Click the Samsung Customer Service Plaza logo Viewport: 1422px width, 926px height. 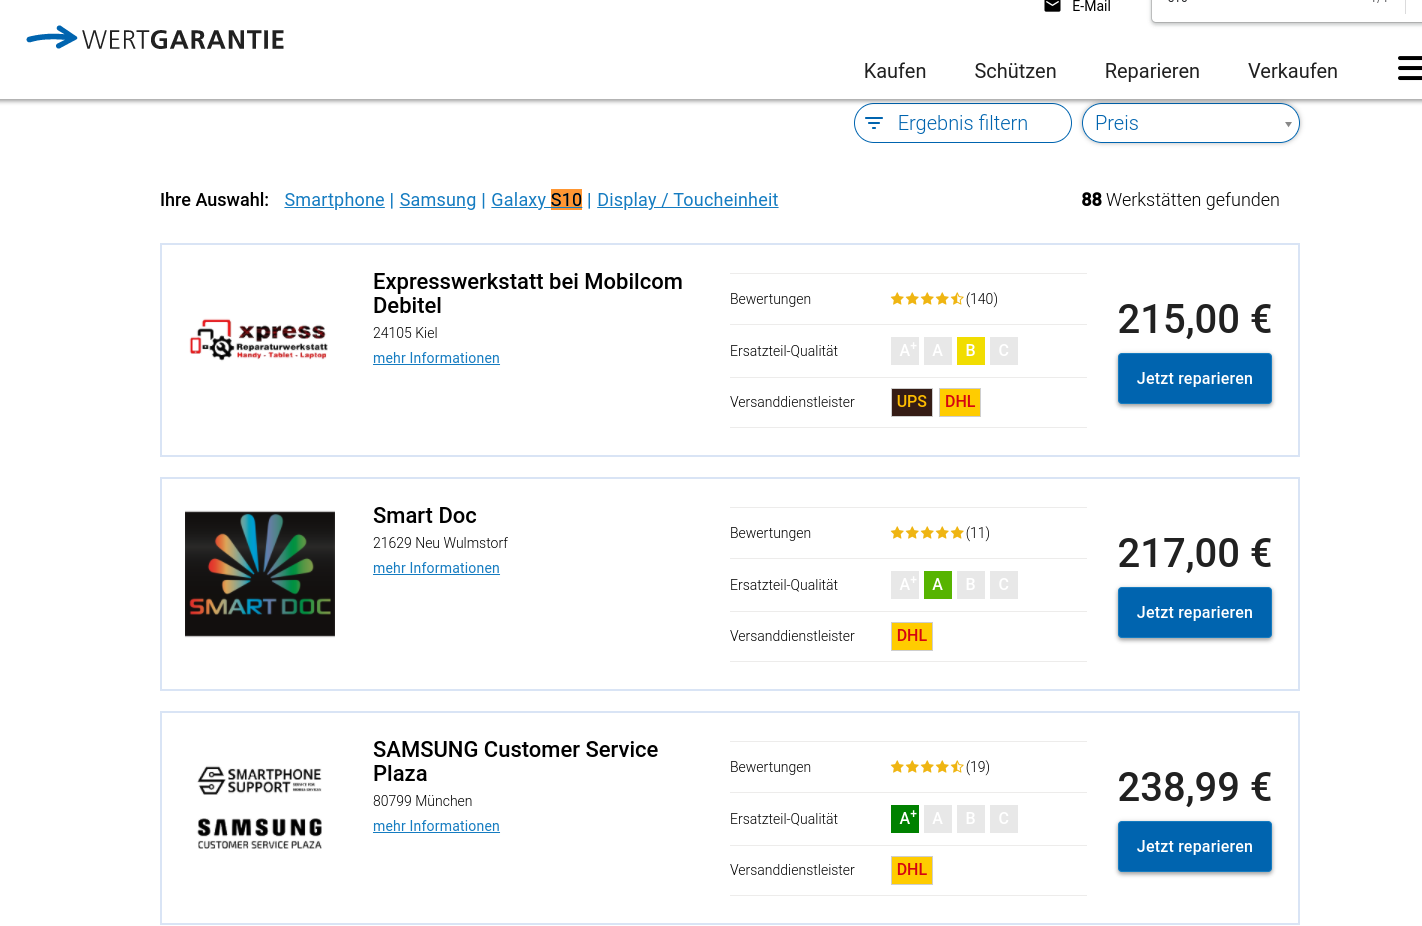(260, 808)
